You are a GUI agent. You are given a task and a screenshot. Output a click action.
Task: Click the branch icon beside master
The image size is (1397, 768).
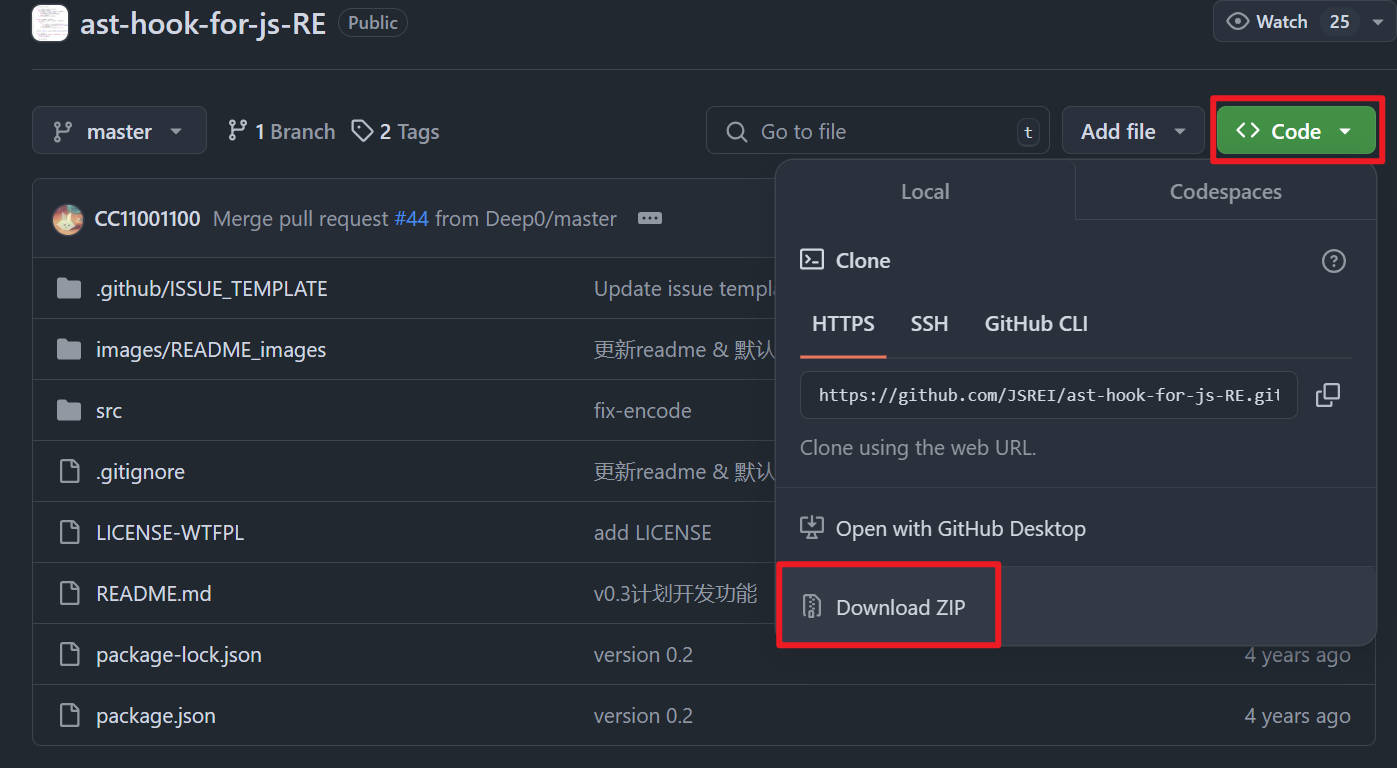tap(63, 131)
